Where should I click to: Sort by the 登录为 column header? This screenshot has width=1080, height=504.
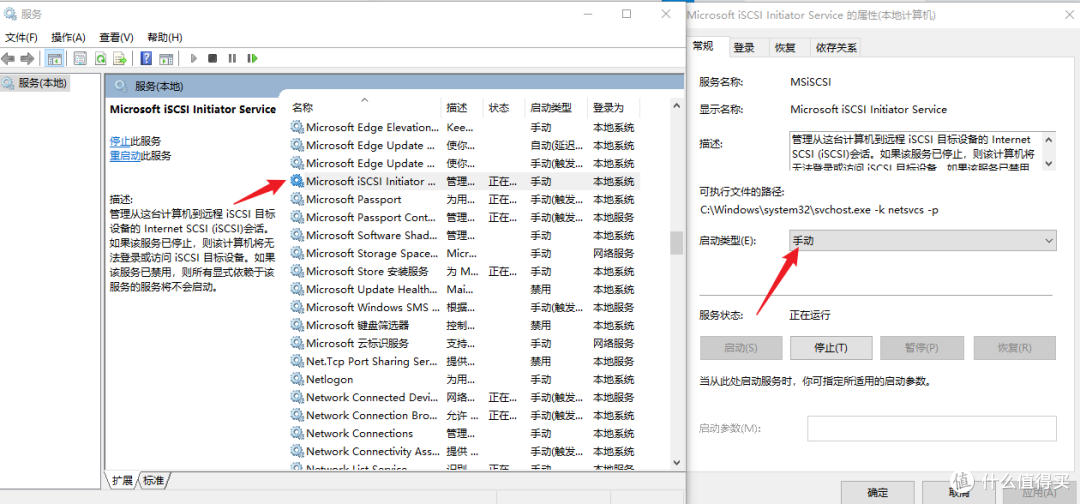click(x=613, y=107)
